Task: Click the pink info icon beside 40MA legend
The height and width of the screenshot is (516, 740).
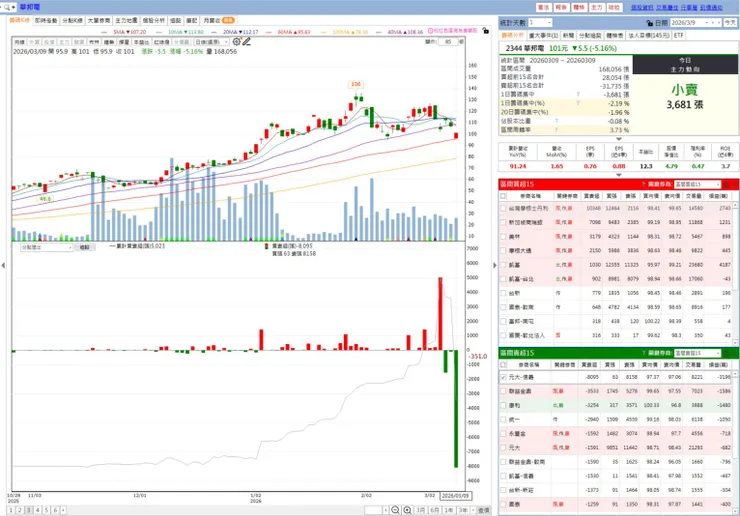Action: [430, 31]
